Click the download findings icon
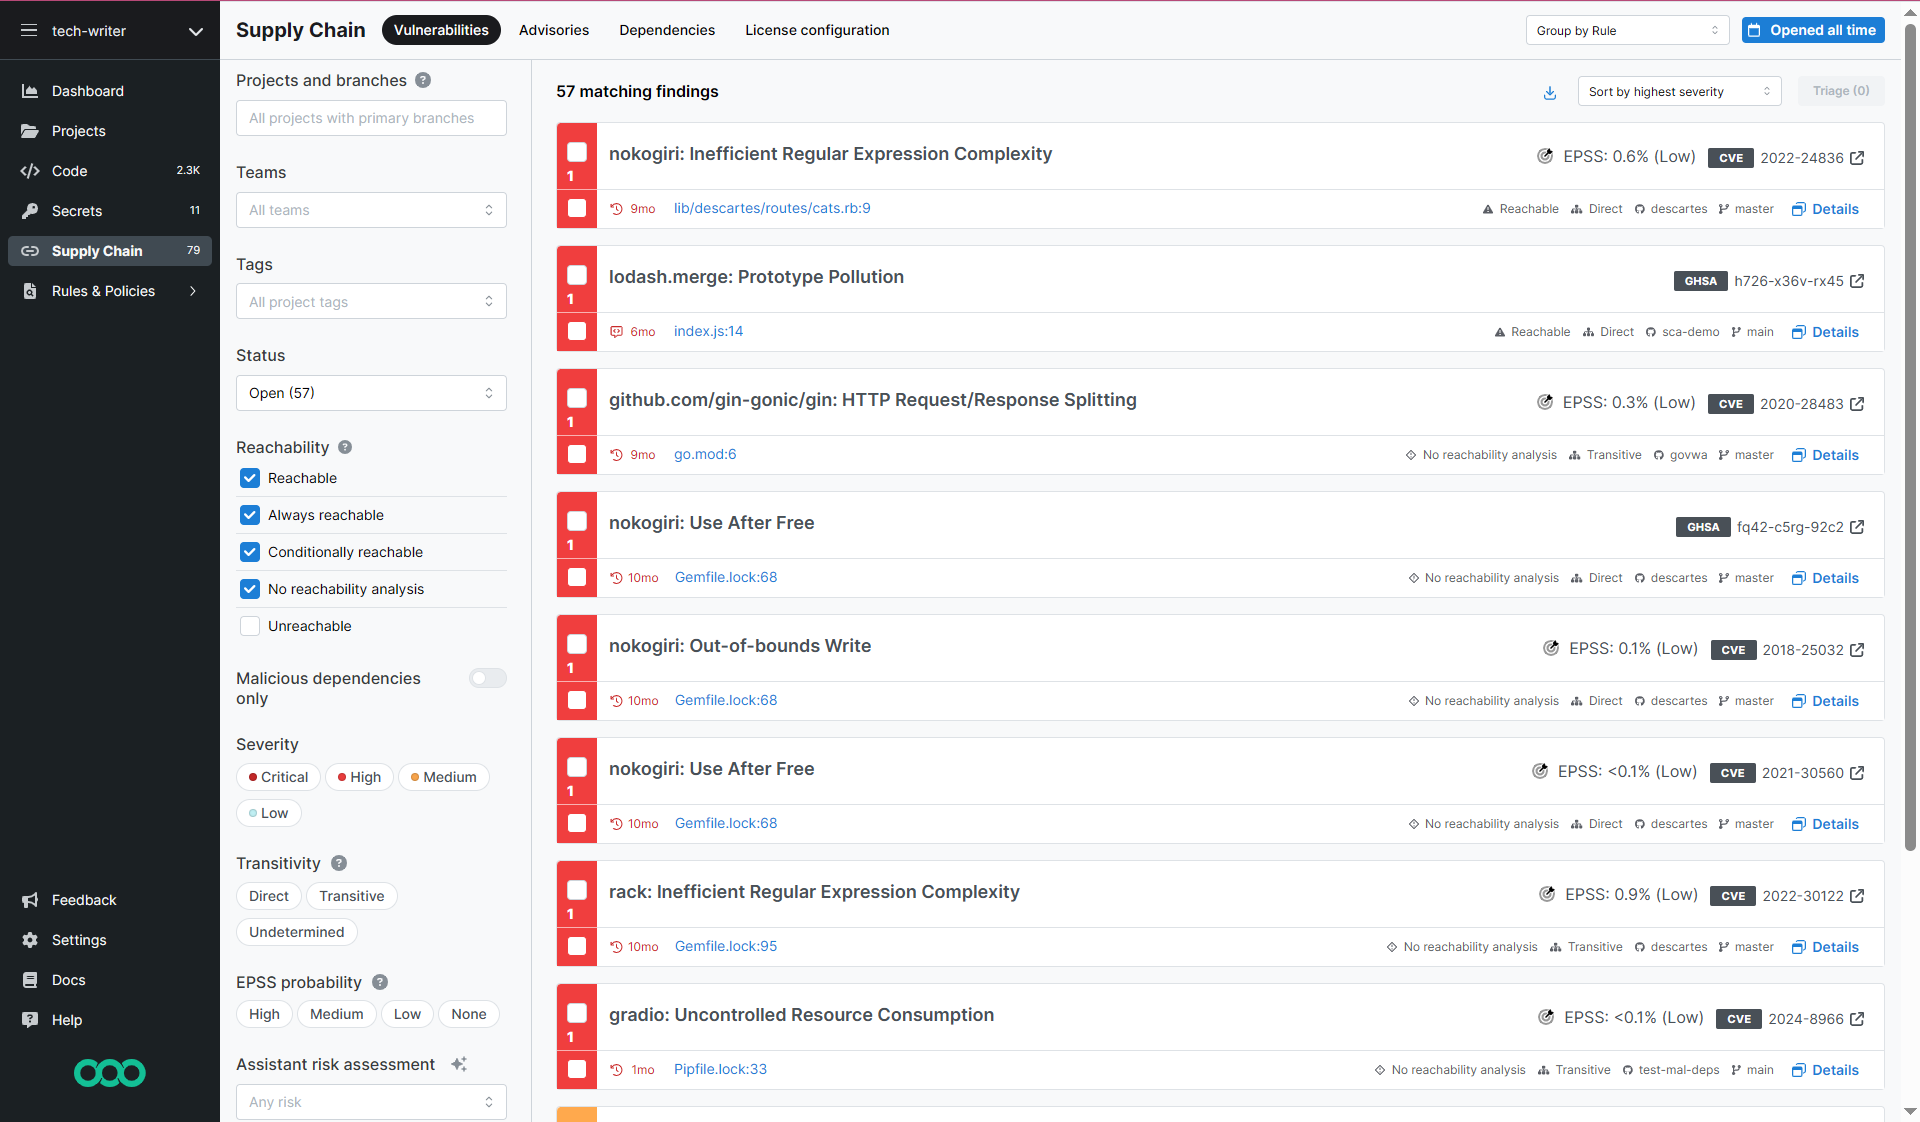Screen dimensions: 1920x1122 tap(1549, 92)
